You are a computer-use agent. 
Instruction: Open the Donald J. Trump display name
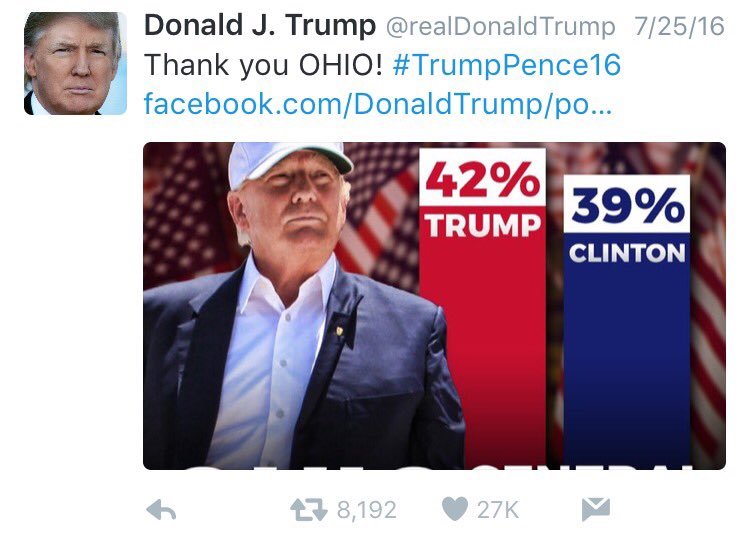260,25
